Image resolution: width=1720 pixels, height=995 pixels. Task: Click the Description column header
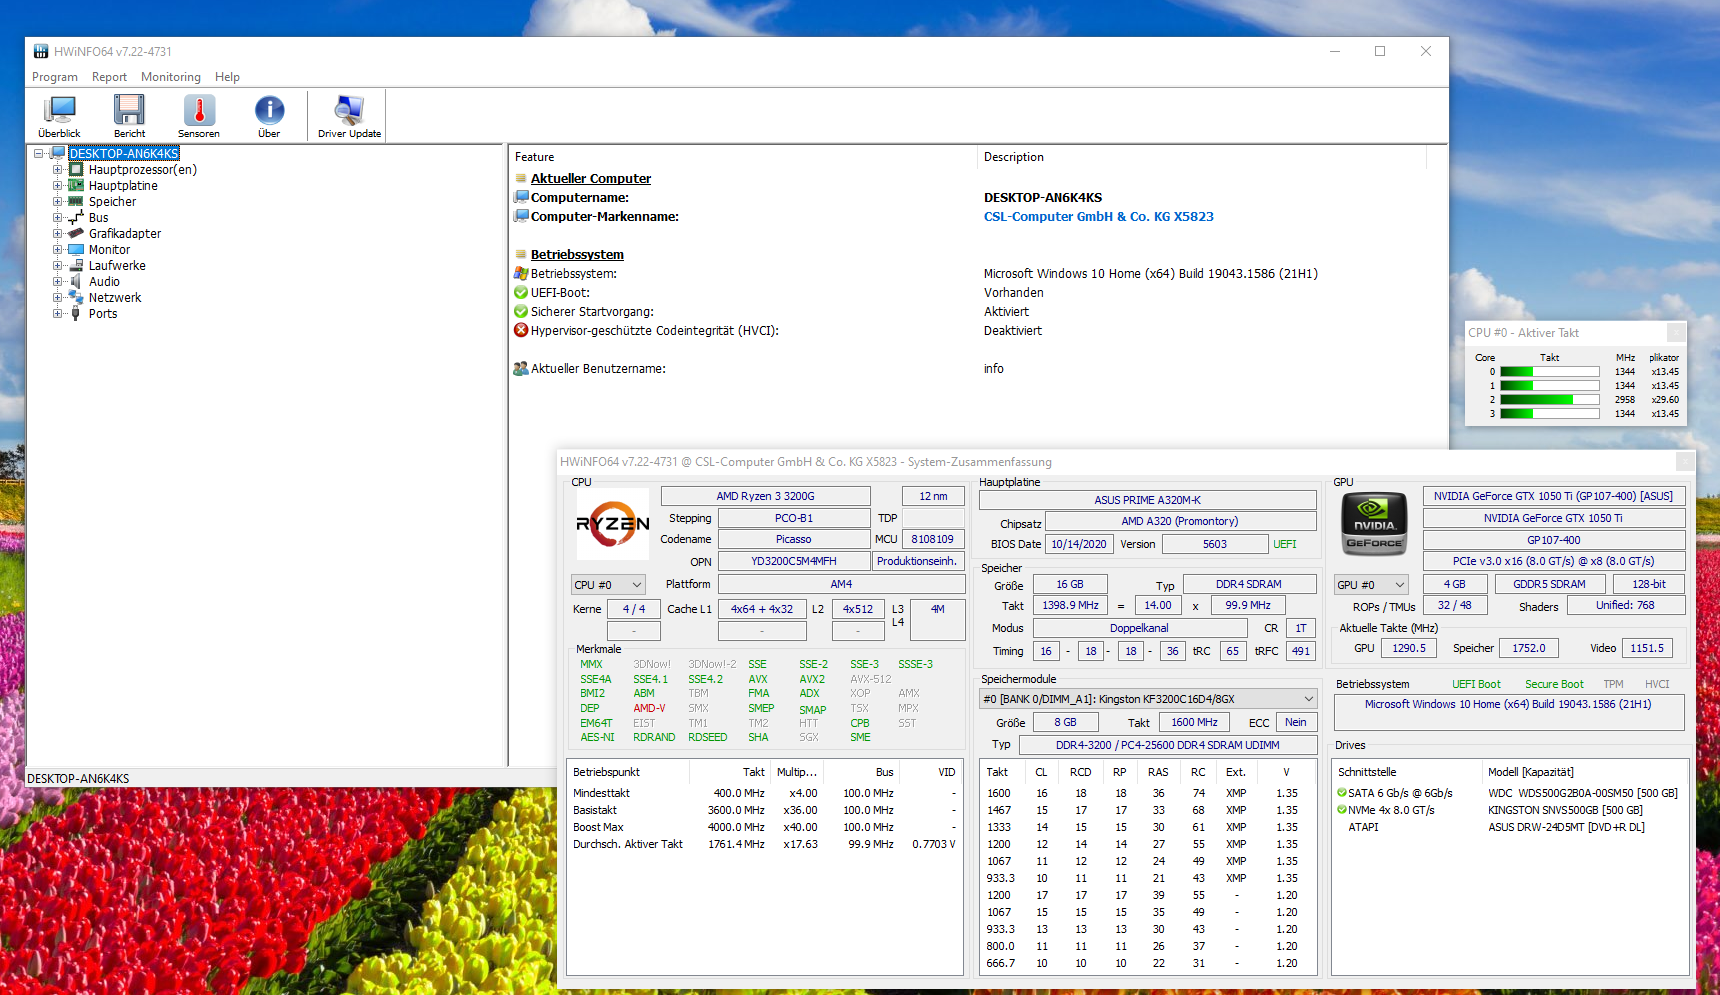[x=1201, y=157]
